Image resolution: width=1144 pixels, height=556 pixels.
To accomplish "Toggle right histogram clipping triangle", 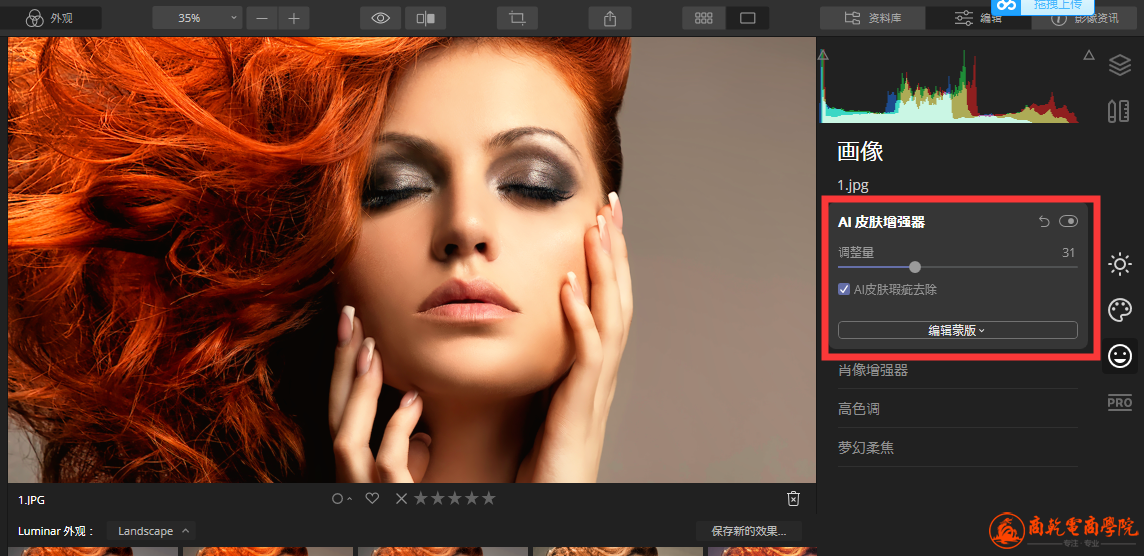I will 1089,55.
